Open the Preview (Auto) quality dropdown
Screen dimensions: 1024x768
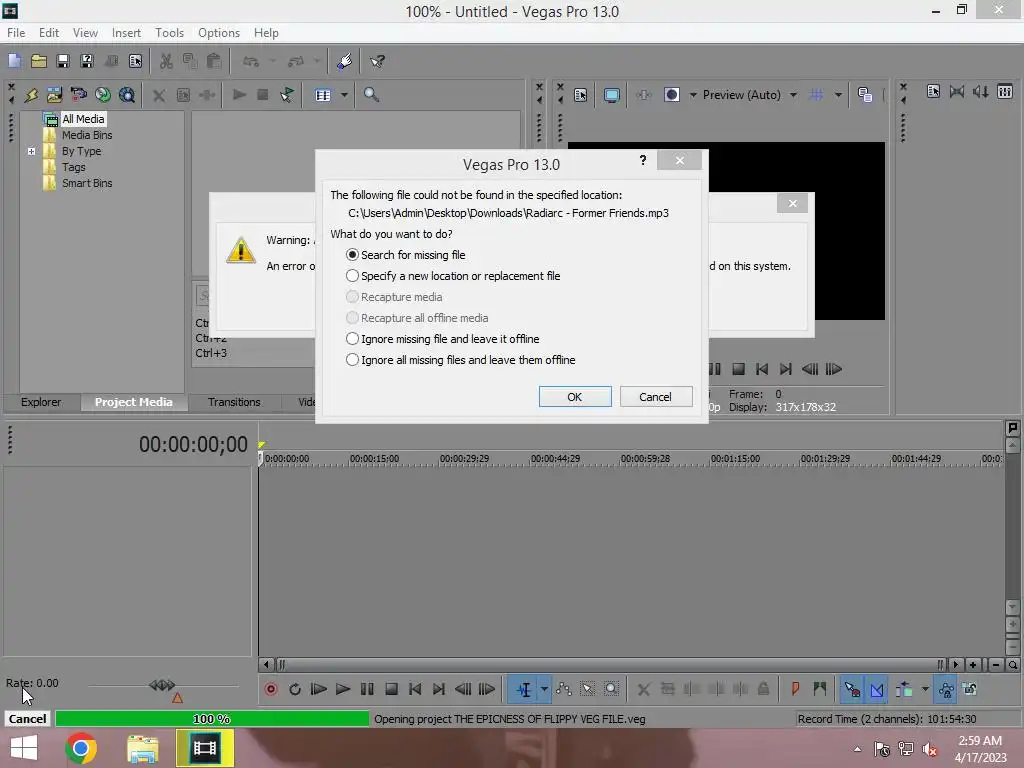click(x=750, y=95)
